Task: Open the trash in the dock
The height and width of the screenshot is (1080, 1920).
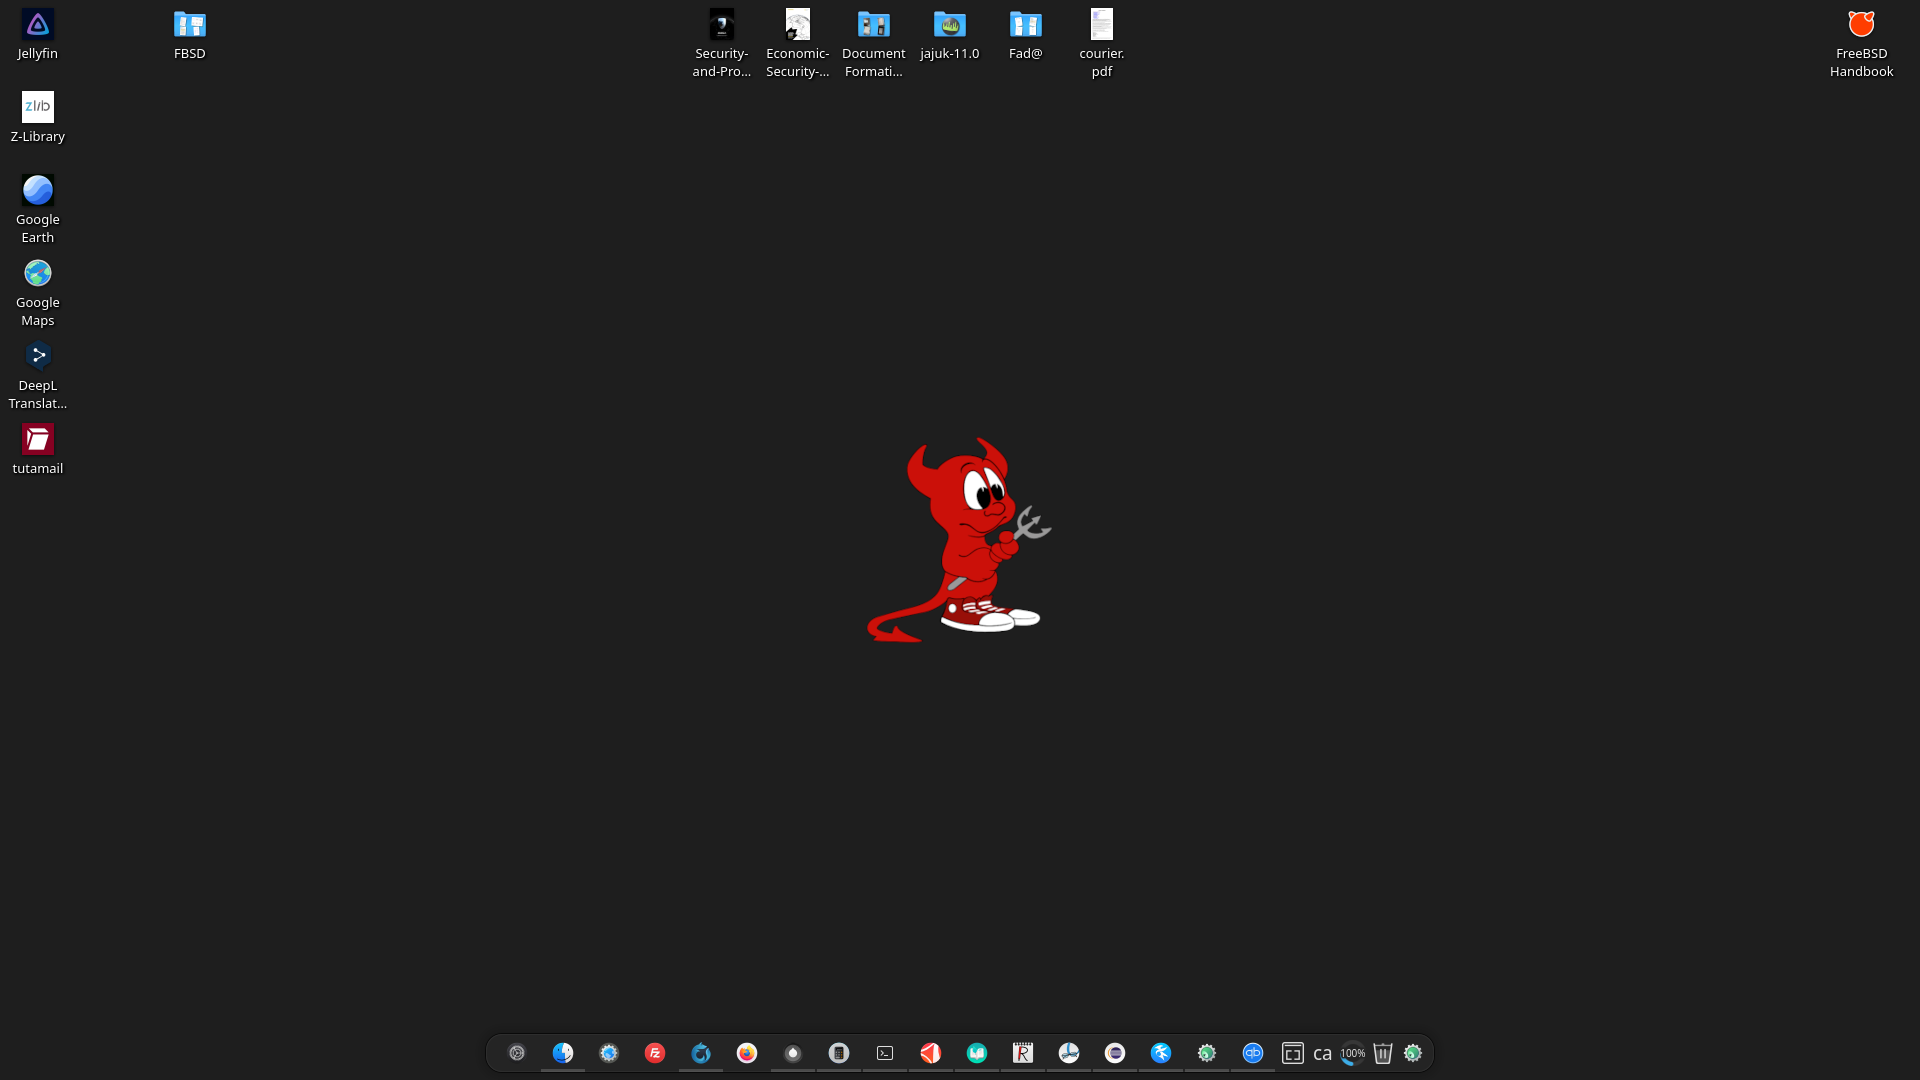Action: pyautogui.click(x=1383, y=1053)
